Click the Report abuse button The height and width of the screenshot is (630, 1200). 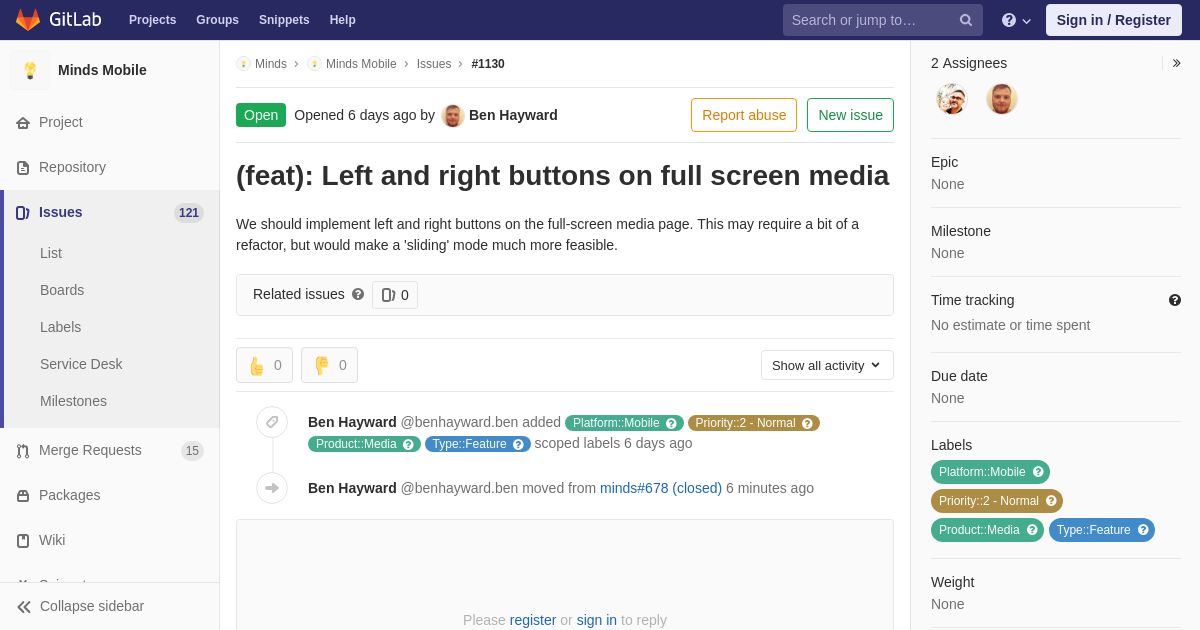tap(744, 115)
